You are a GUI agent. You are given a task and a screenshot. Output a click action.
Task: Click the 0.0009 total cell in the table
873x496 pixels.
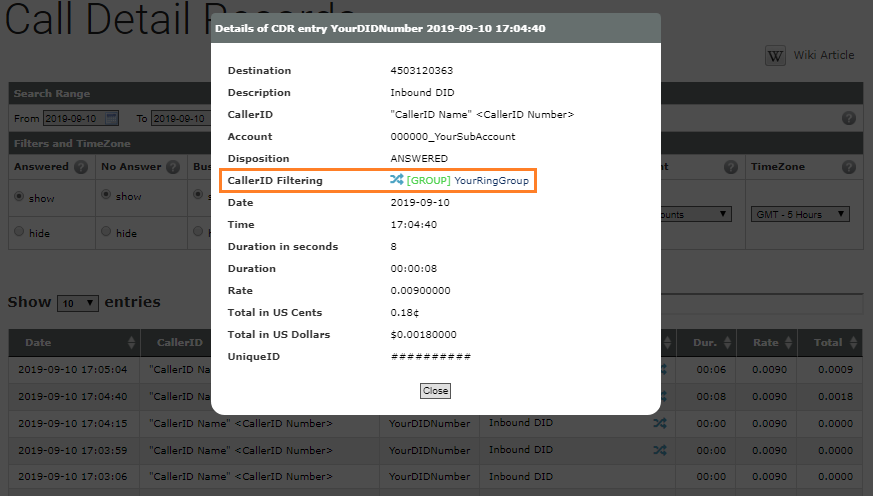[835, 370]
